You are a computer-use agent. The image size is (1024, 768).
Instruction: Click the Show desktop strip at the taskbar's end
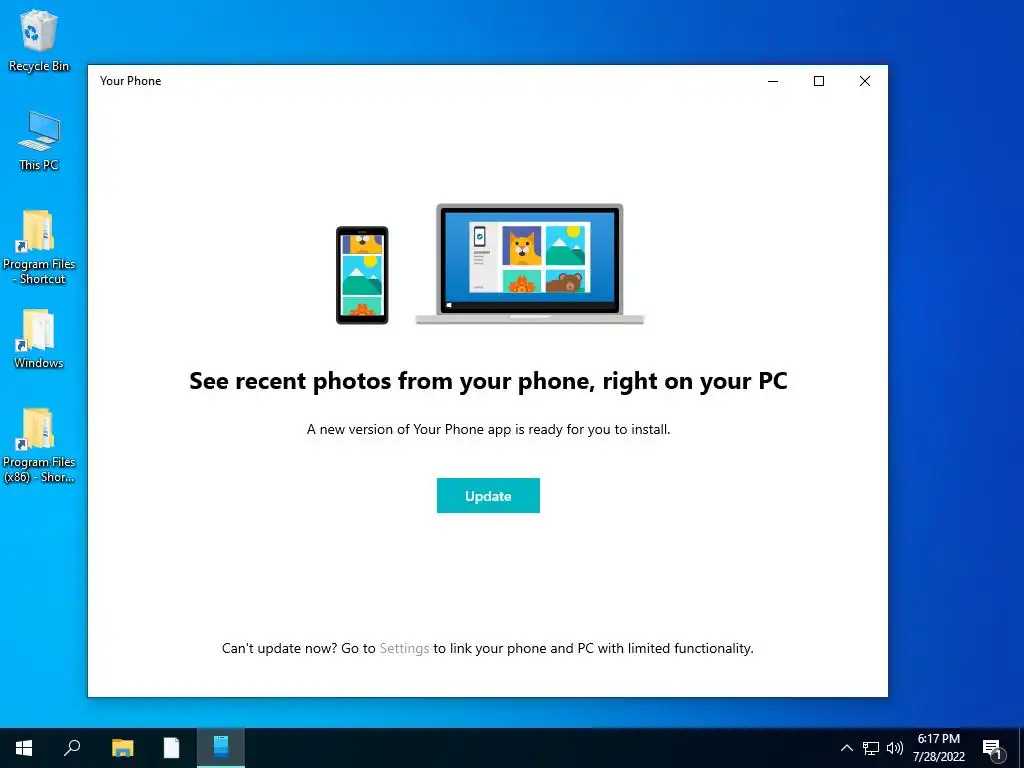1021,748
